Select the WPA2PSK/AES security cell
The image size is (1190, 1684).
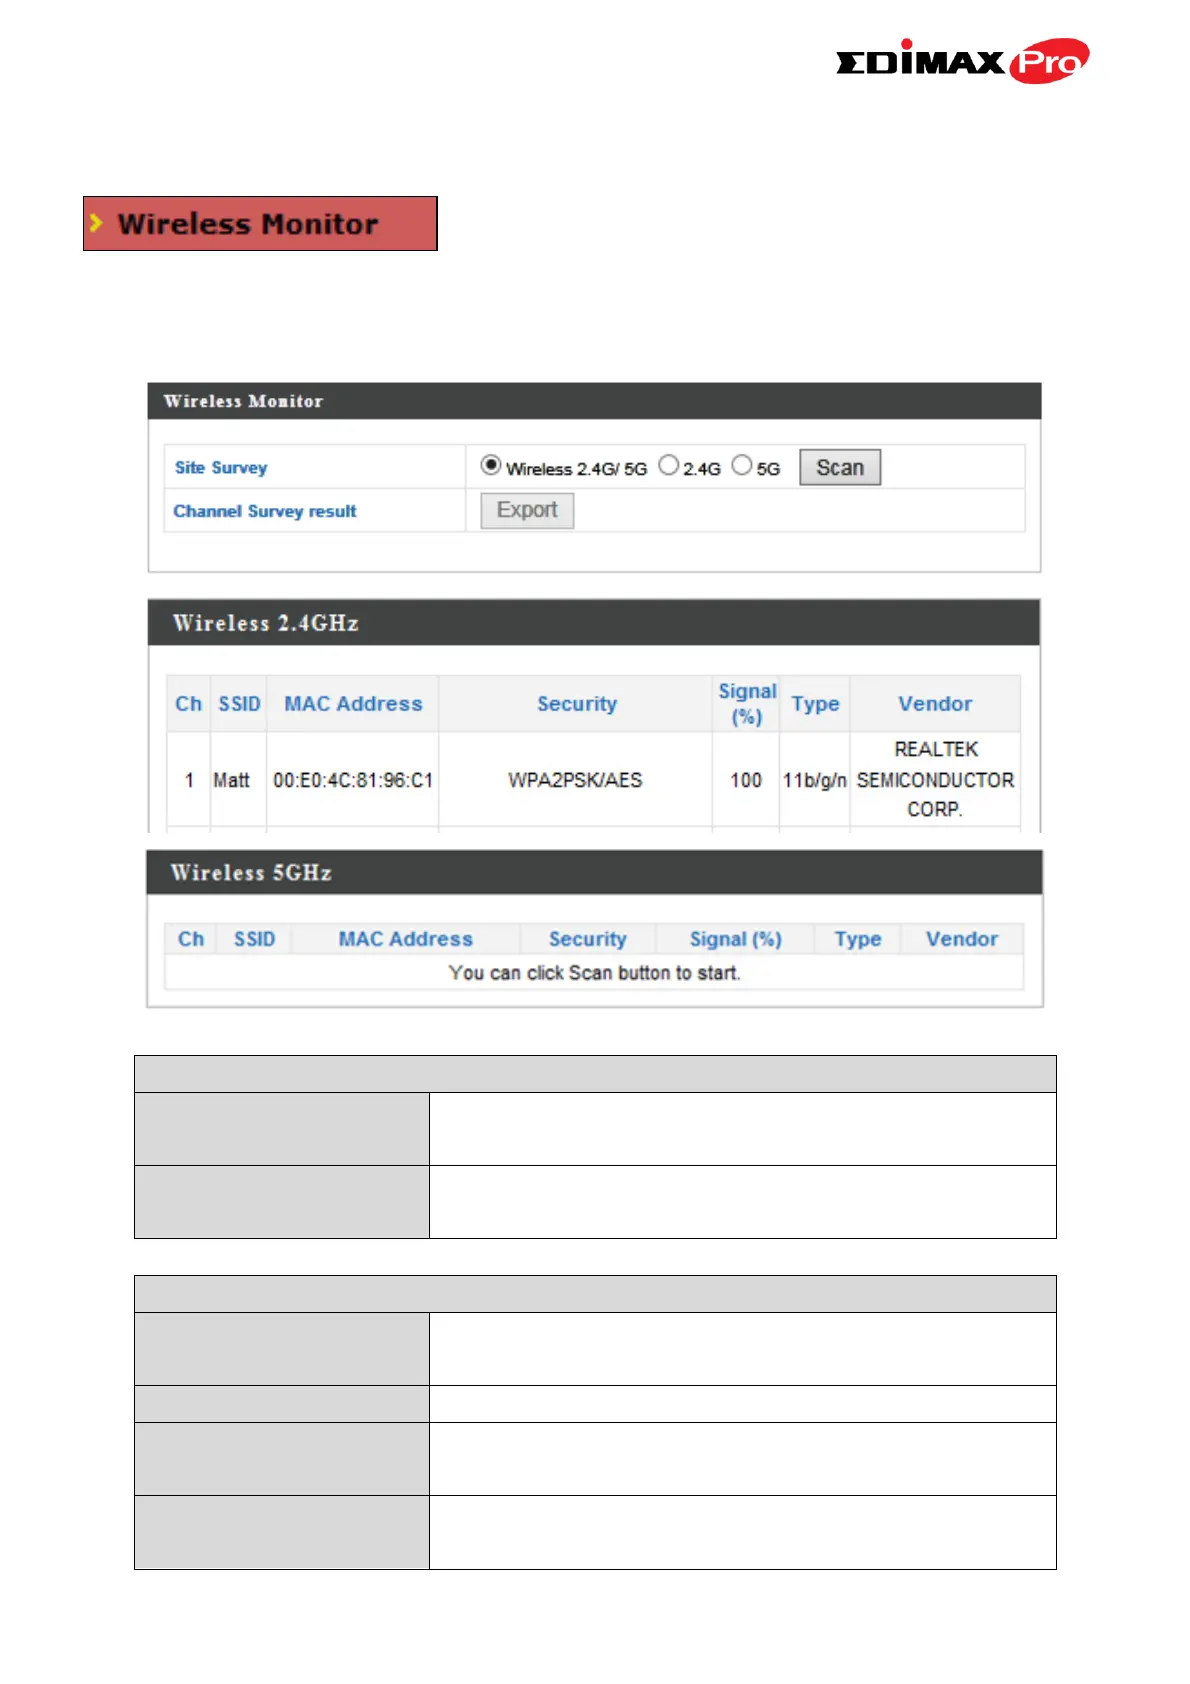click(x=575, y=780)
